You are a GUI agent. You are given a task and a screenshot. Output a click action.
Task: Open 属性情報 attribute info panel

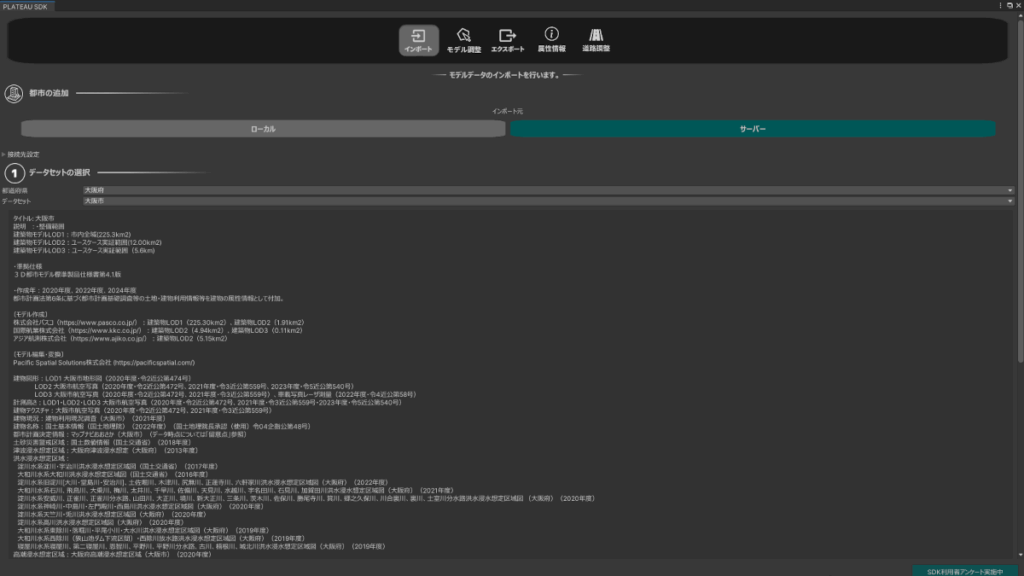point(551,40)
